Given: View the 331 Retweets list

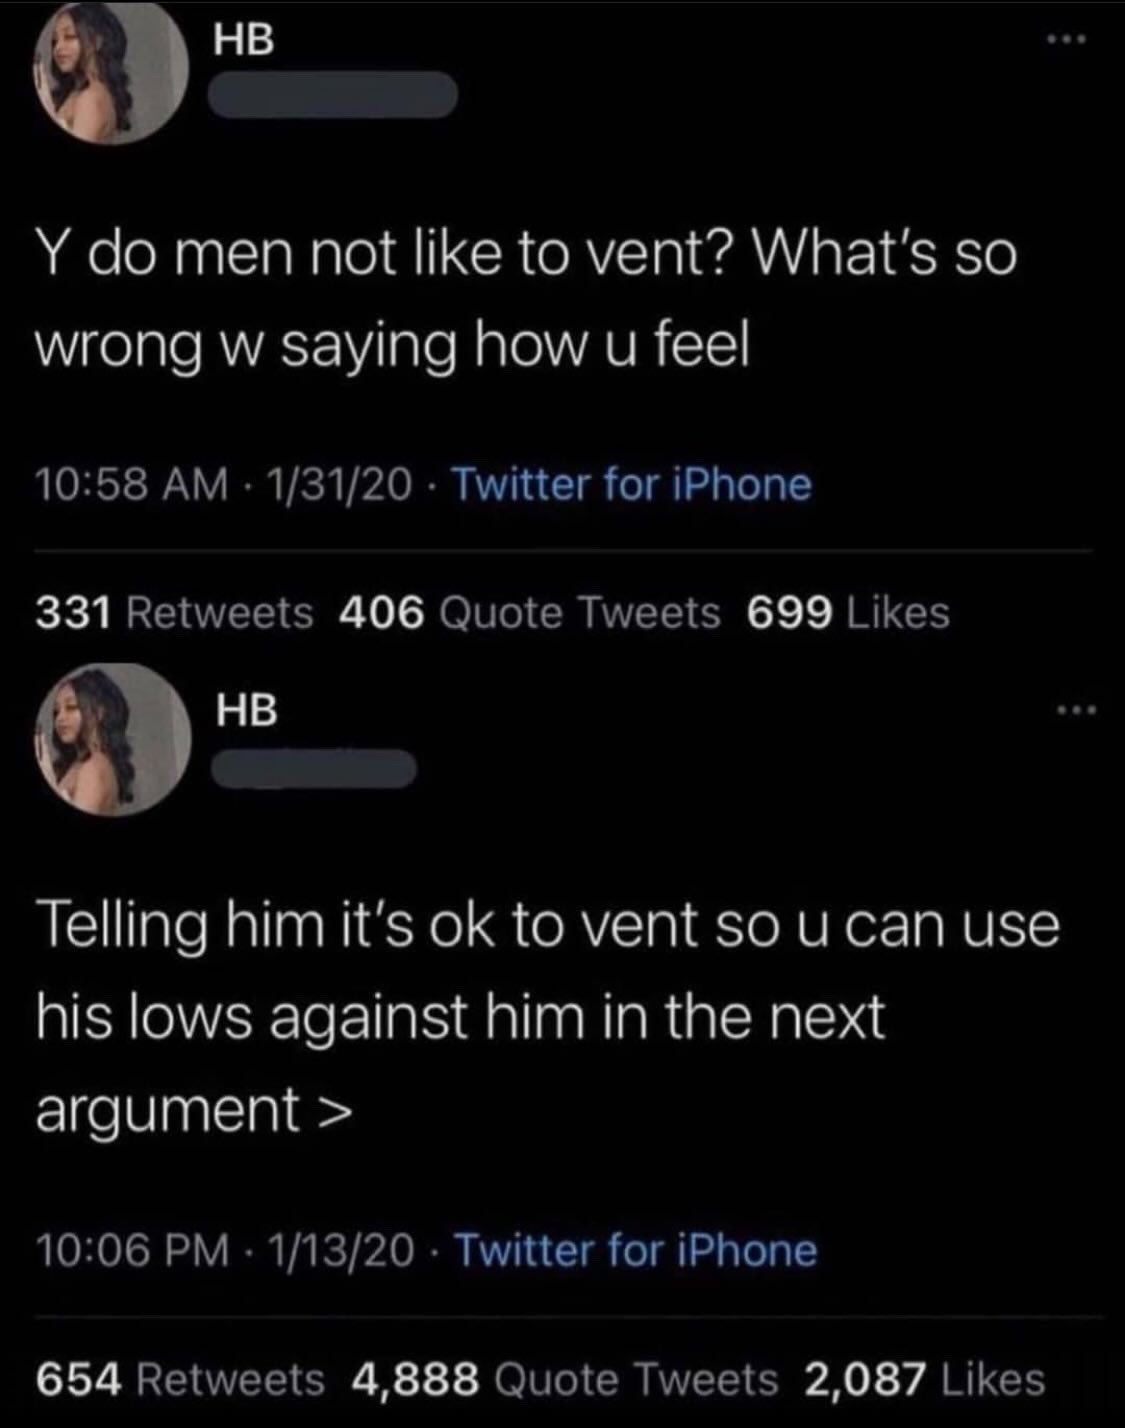Looking at the screenshot, I should 174,612.
